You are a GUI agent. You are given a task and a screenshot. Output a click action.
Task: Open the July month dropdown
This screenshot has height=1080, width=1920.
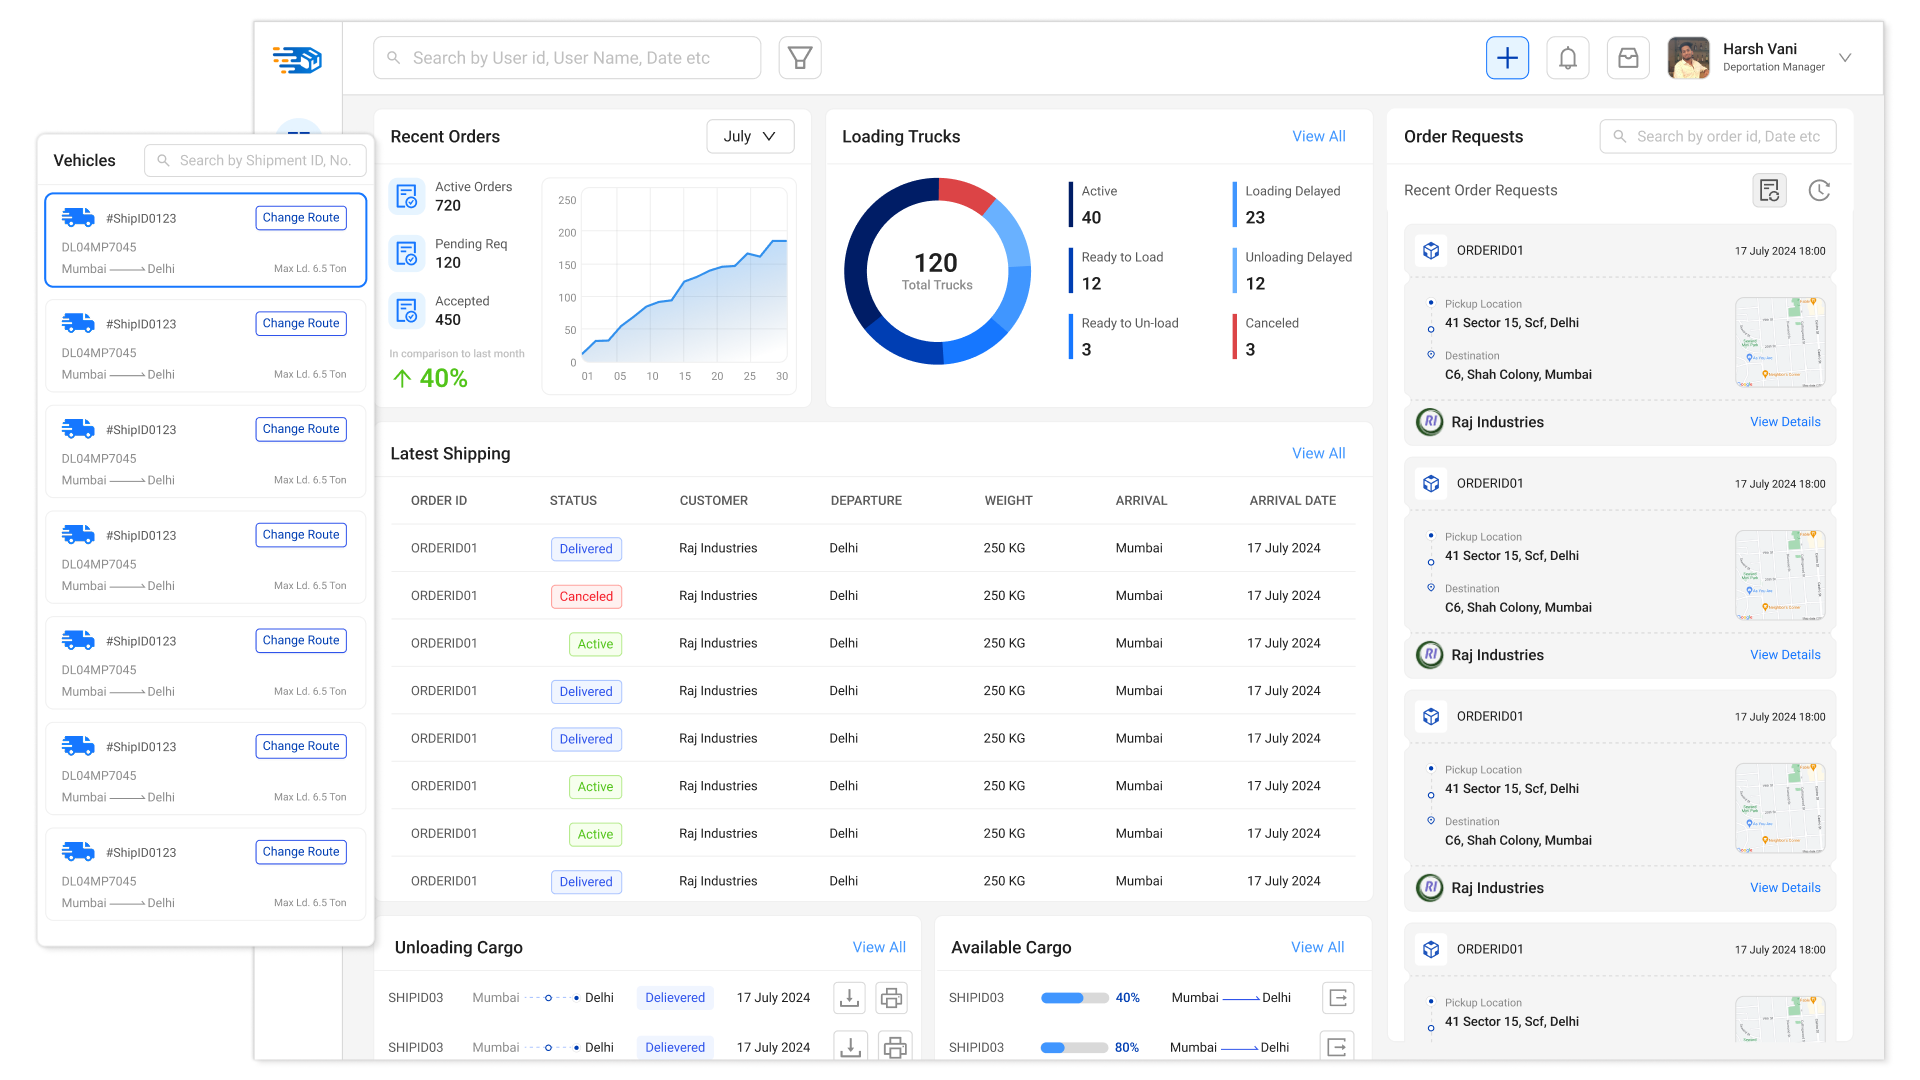(x=750, y=137)
